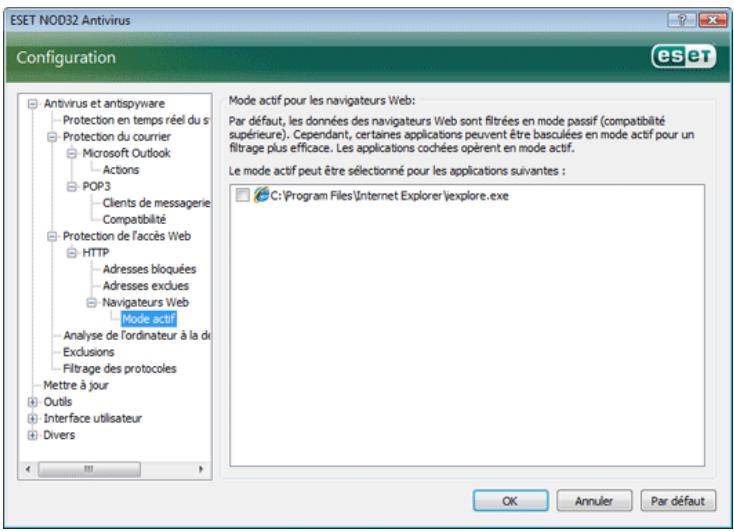Collapse the Microsoft Outlook node
The width and height of the screenshot is (734, 531).
tap(72, 153)
